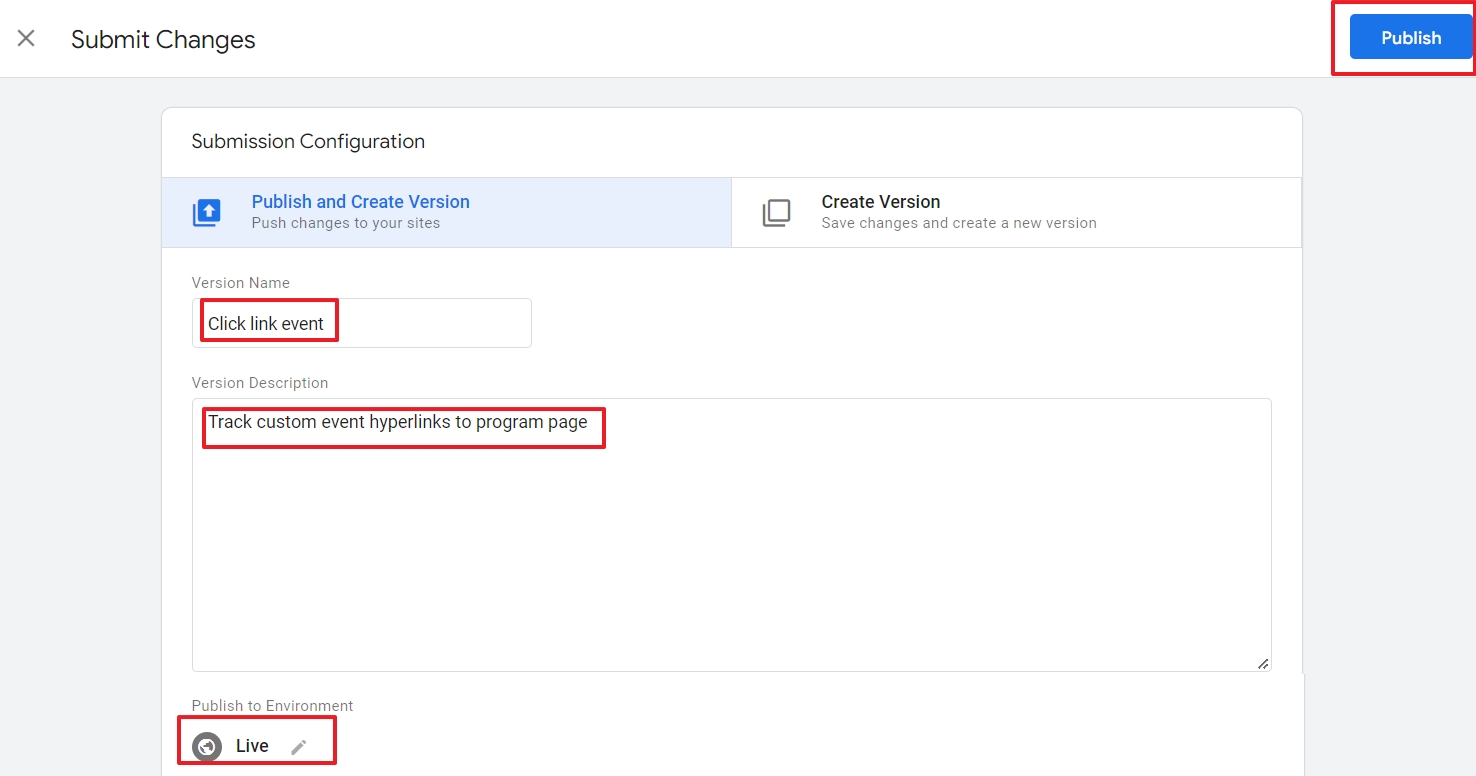Click the 'Version Name' label

click(241, 283)
